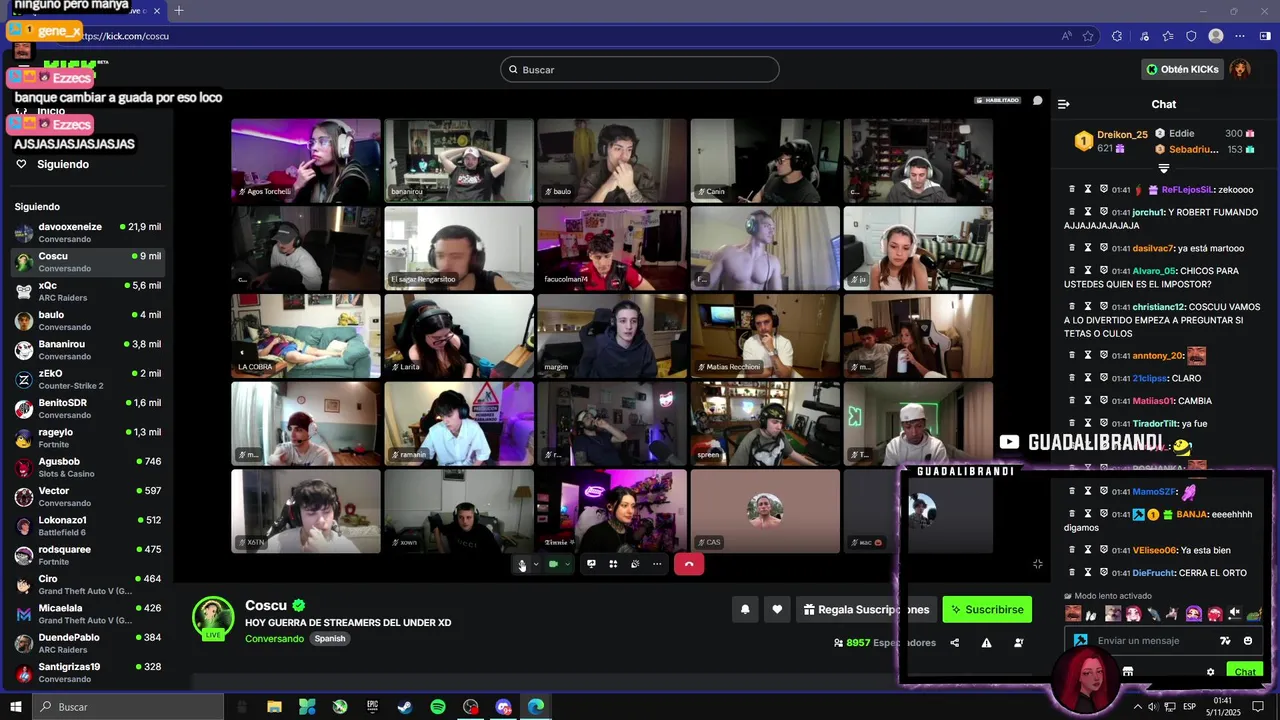Open Steam from the taskbar
The image size is (1280, 720).
(405, 707)
